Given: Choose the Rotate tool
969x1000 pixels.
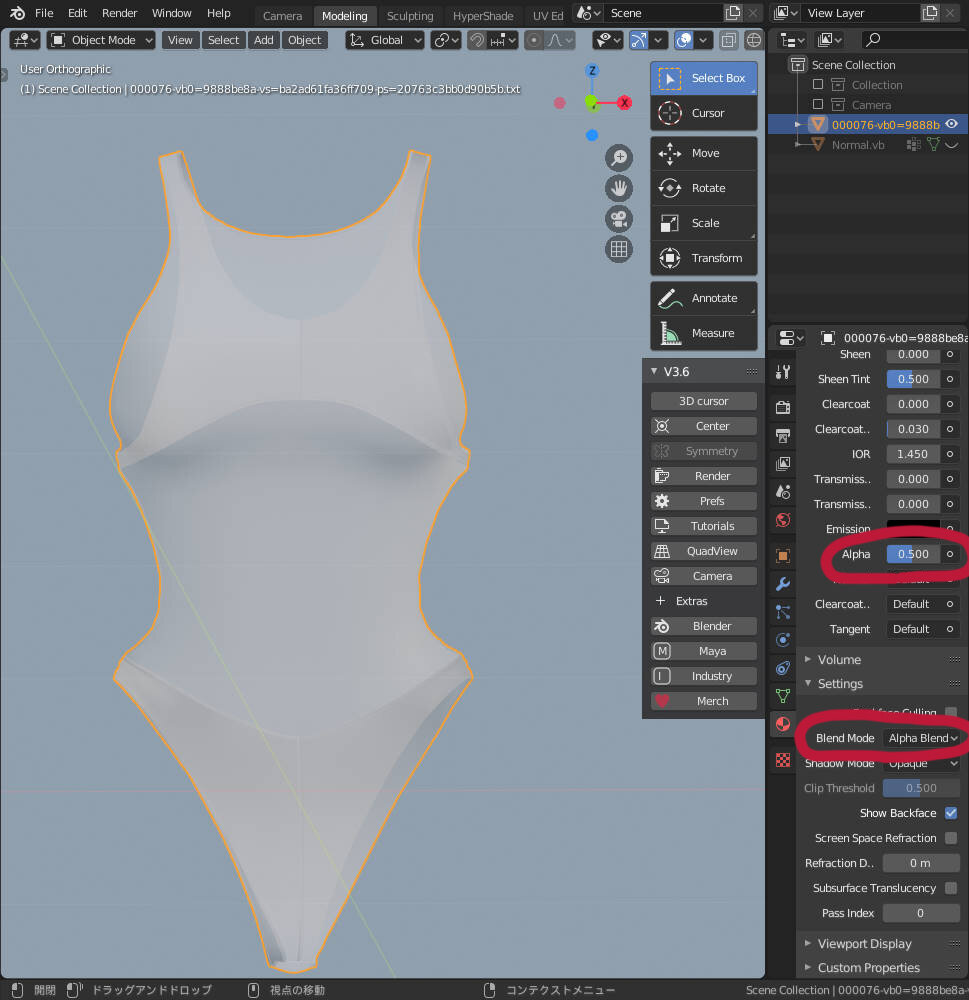Looking at the screenshot, I should tap(704, 188).
